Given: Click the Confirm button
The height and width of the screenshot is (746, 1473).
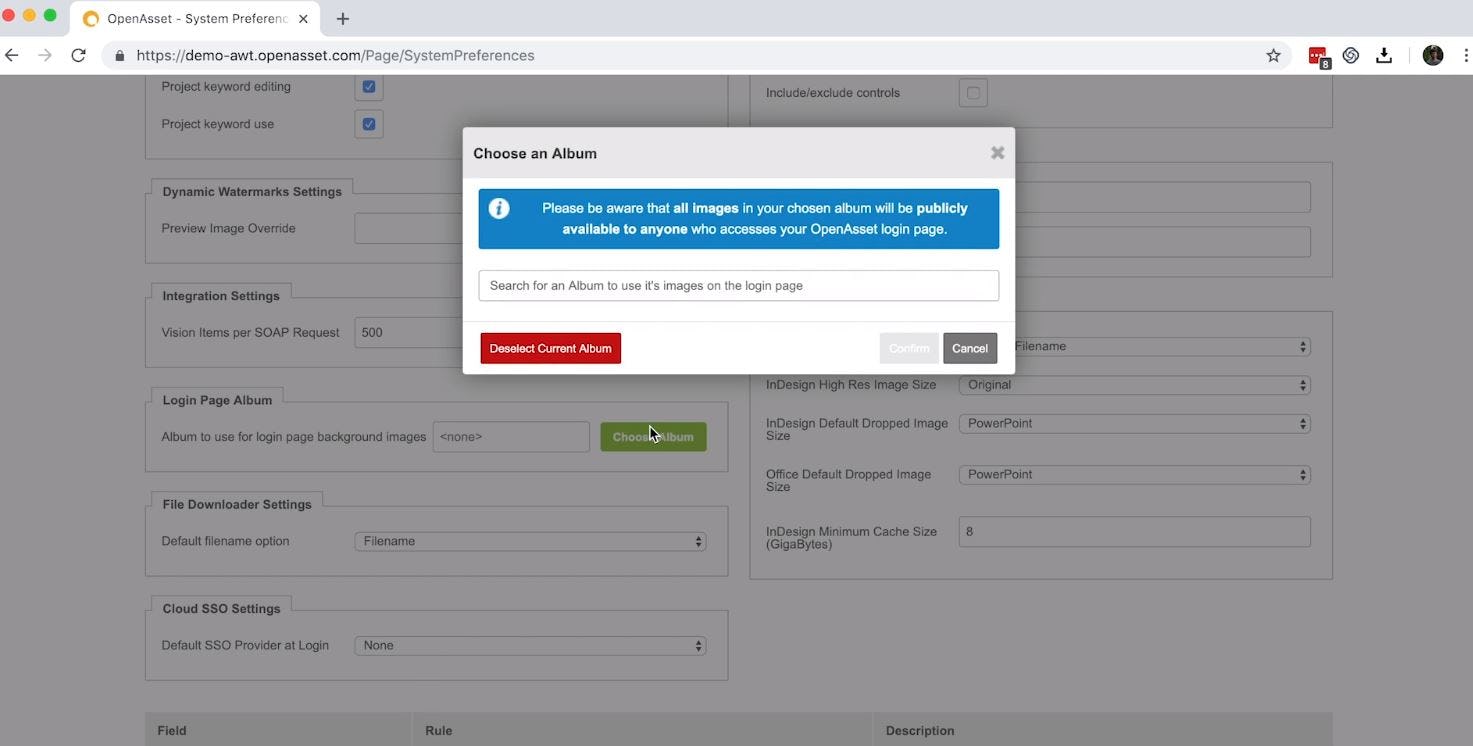Looking at the screenshot, I should coord(909,348).
